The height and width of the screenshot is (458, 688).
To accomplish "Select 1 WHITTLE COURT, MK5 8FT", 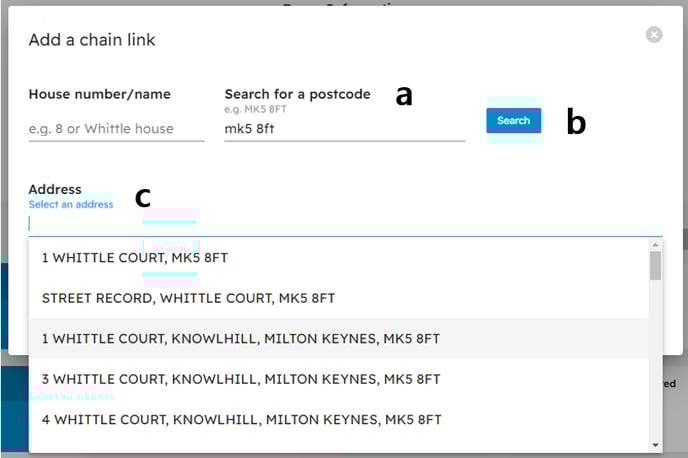I will pyautogui.click(x=338, y=258).
